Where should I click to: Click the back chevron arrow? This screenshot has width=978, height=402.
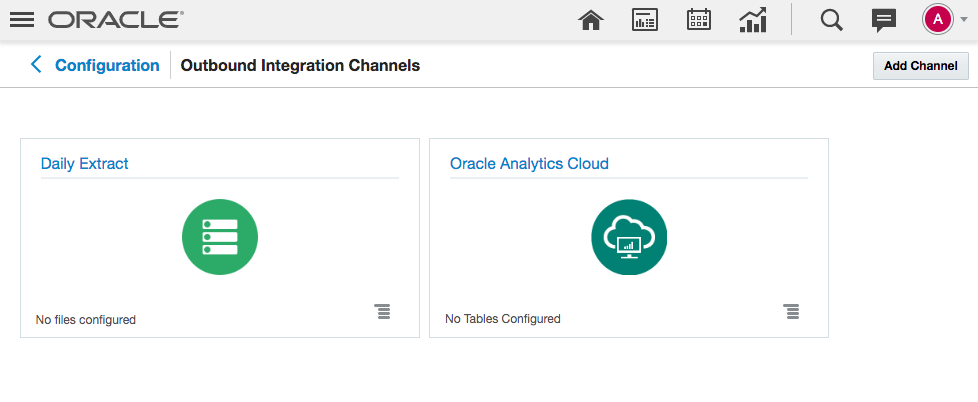[x=37, y=66]
